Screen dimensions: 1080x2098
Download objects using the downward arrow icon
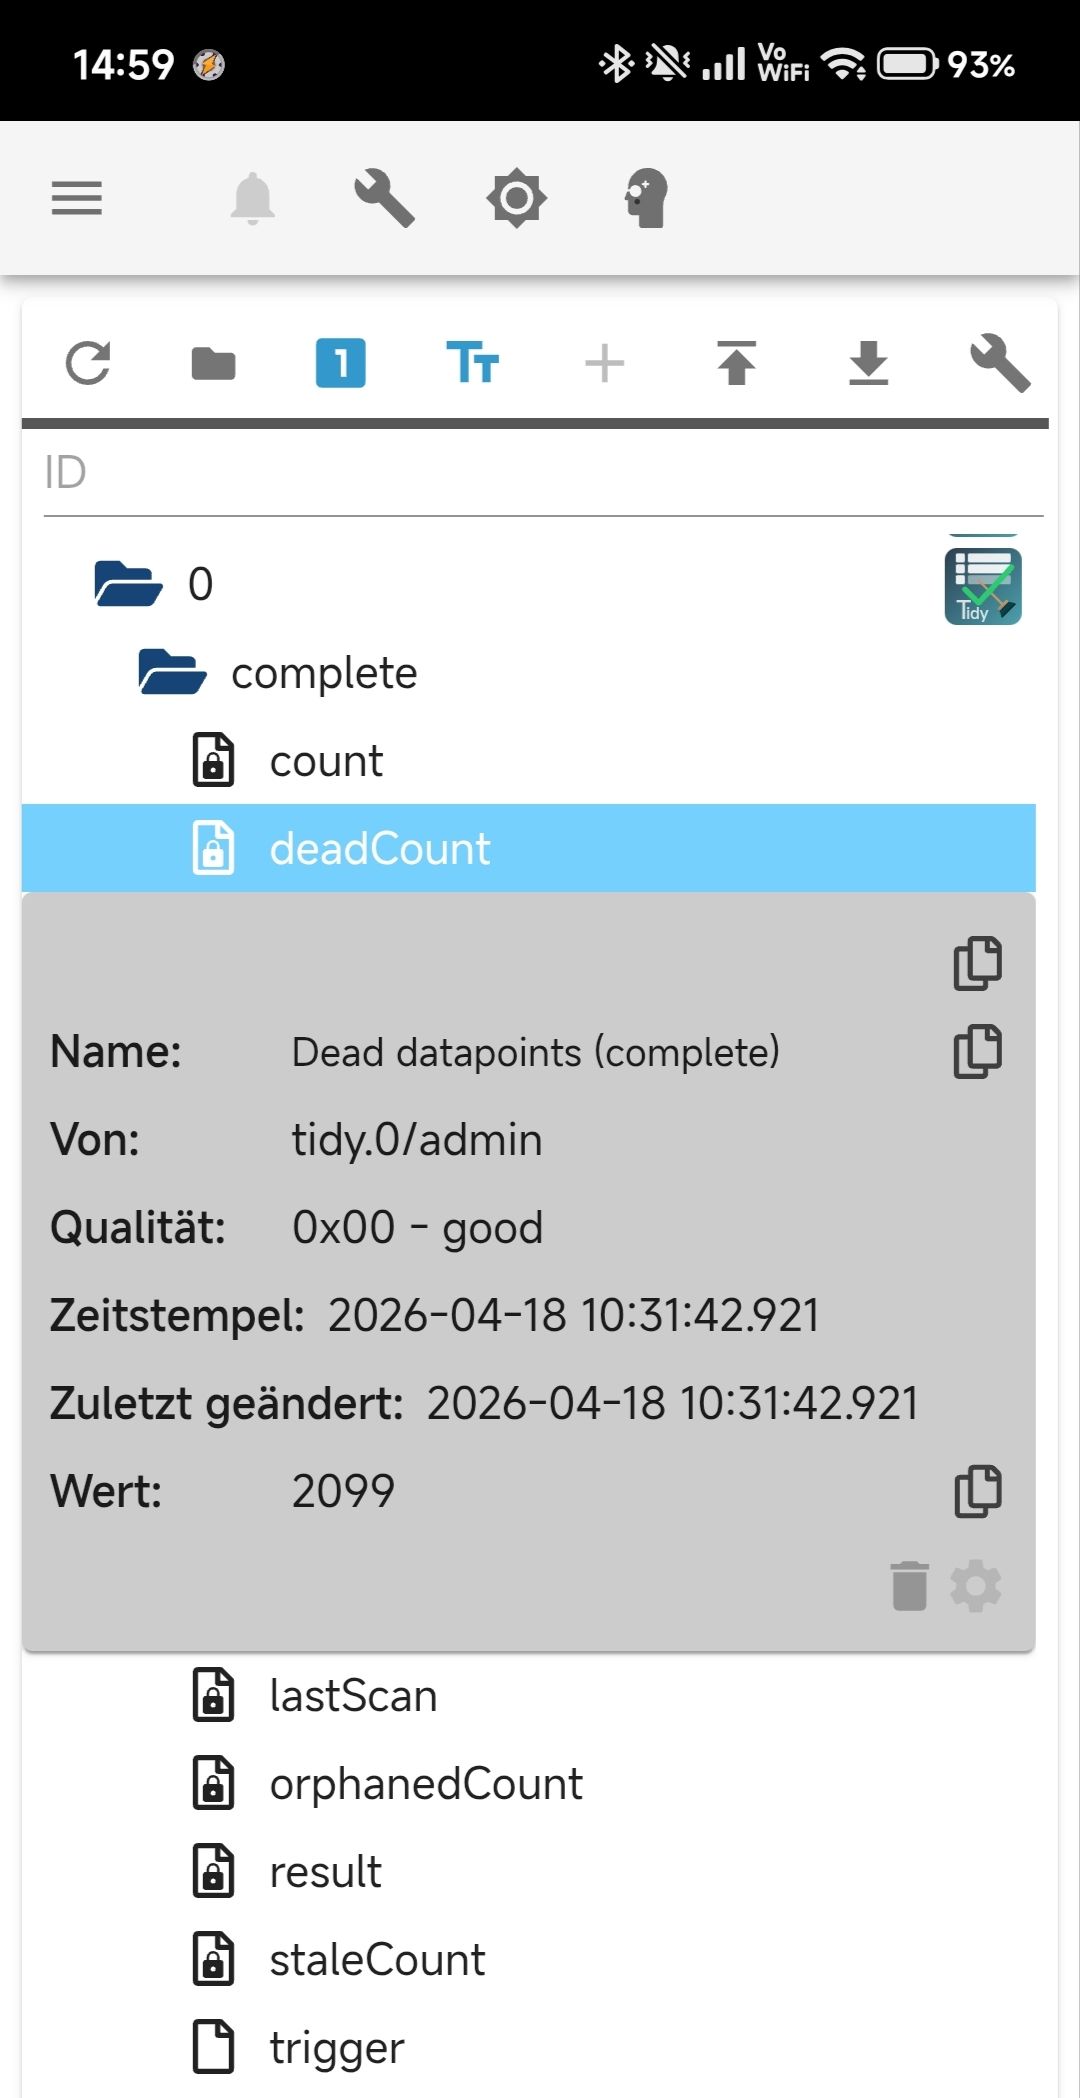tap(868, 363)
